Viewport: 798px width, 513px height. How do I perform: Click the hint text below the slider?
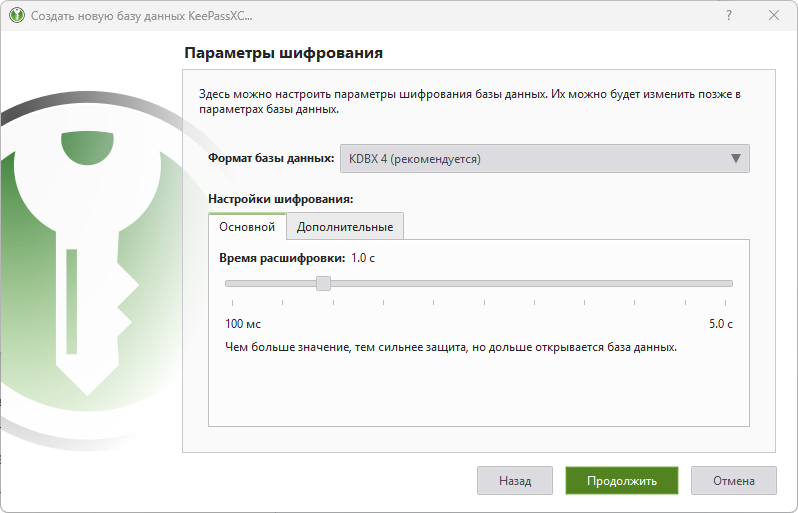pos(452,347)
